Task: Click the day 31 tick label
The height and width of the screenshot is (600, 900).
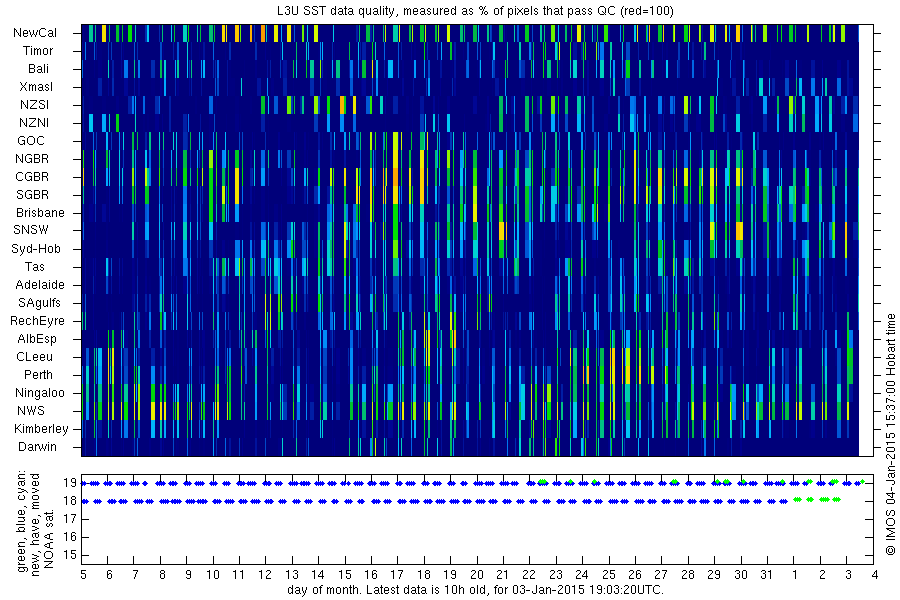Action: [767, 575]
